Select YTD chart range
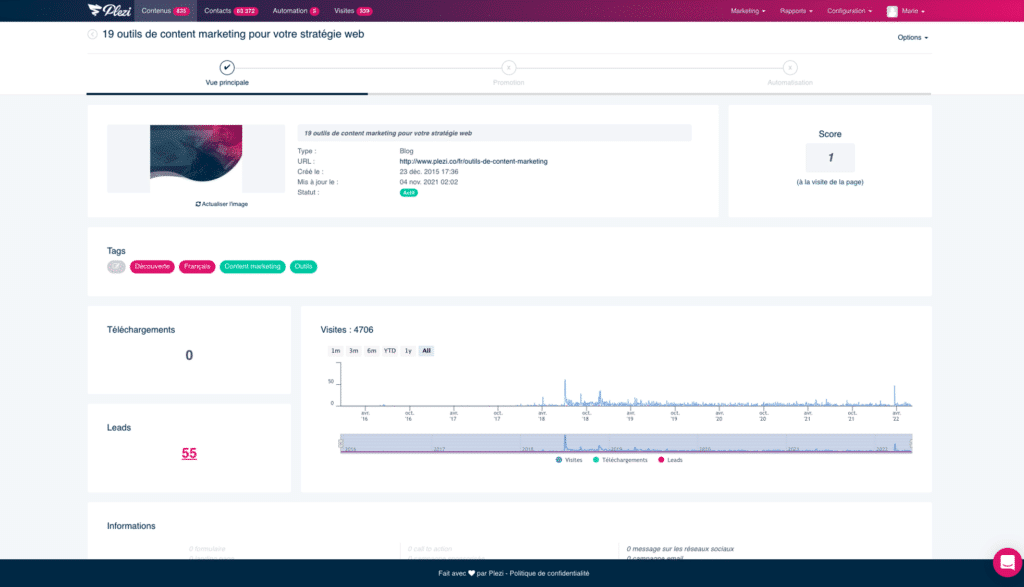This screenshot has height=587, width=1024. [x=390, y=351]
